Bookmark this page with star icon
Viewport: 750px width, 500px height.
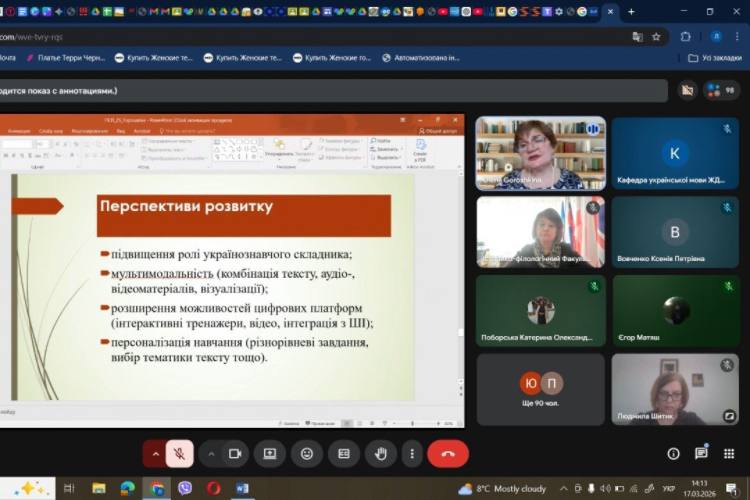click(657, 36)
